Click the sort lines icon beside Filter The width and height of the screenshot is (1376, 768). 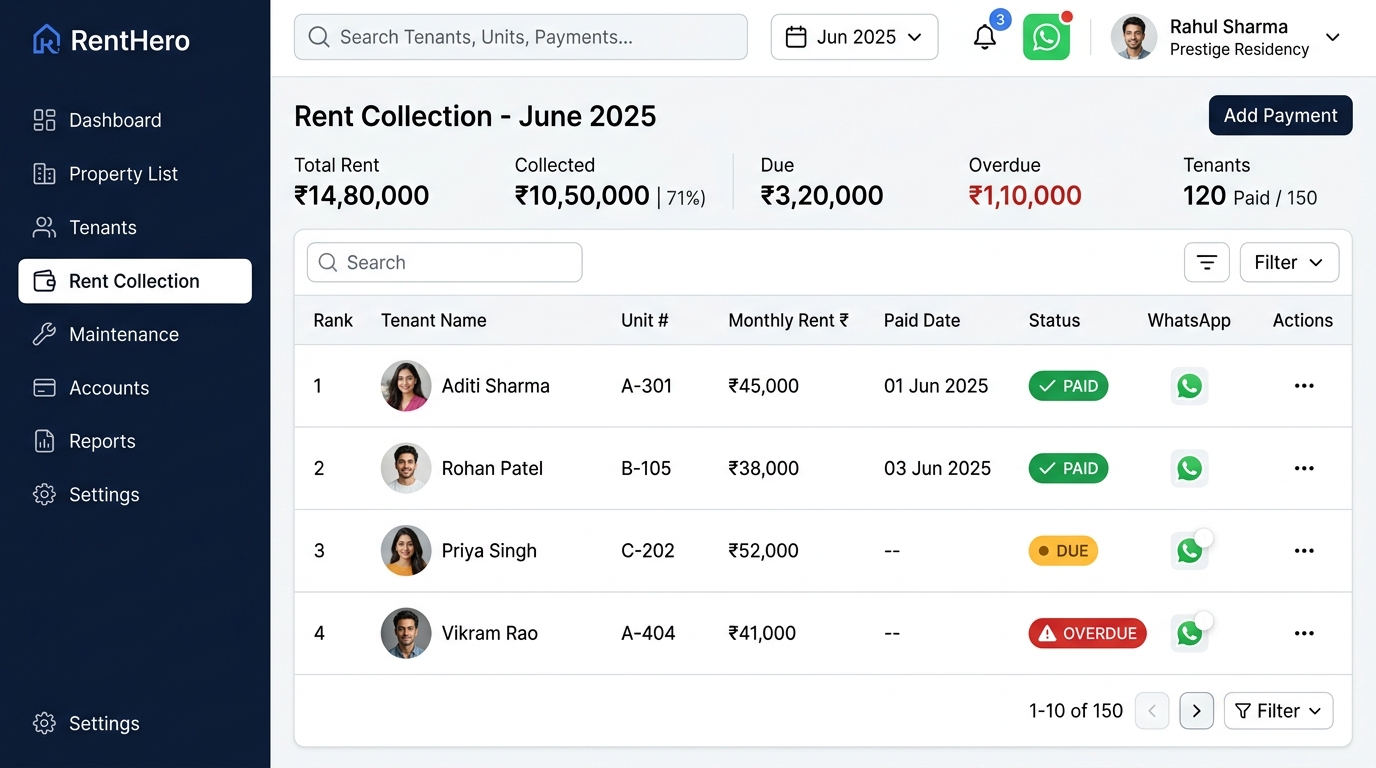point(1207,262)
